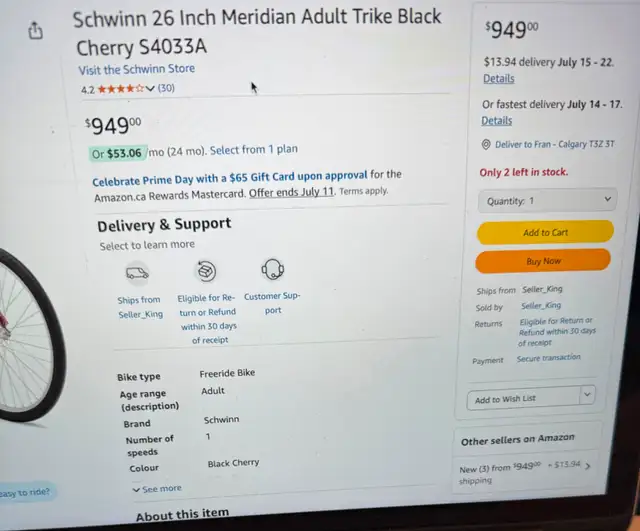Screen dimensions: 640x531
Task: Click Select from 1 plan link
Action: tap(254, 150)
